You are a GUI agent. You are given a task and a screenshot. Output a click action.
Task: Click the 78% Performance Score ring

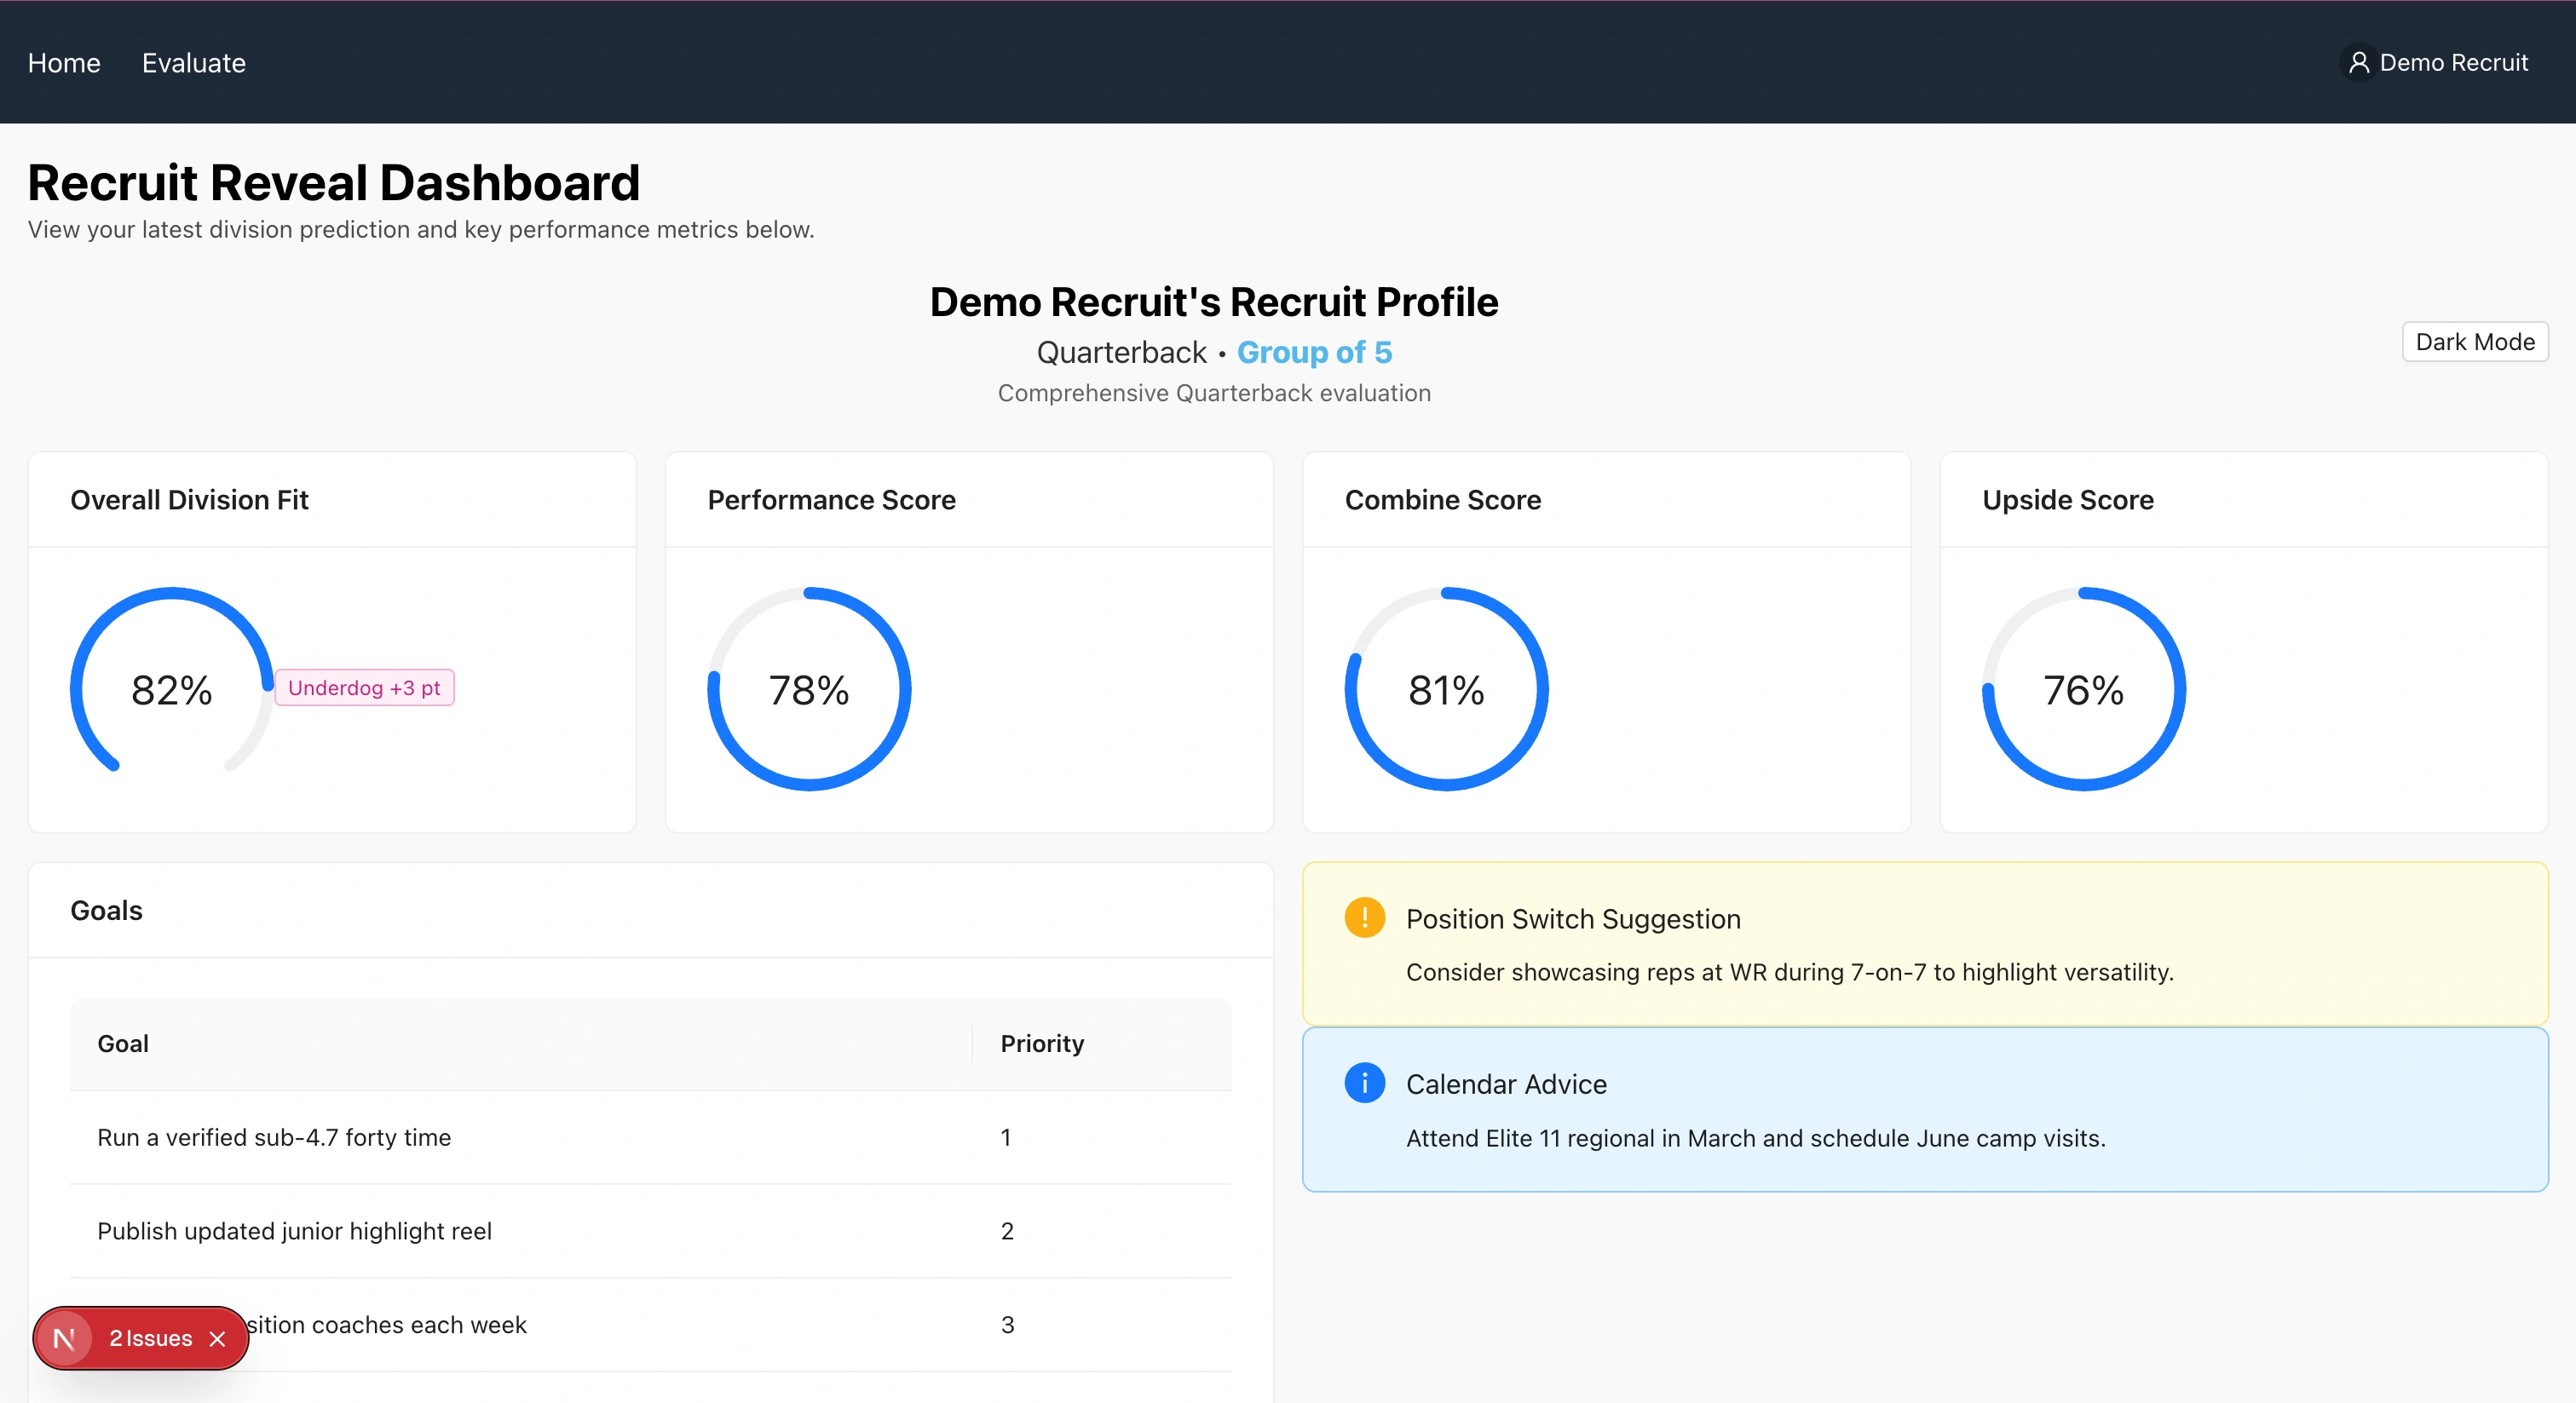point(809,689)
